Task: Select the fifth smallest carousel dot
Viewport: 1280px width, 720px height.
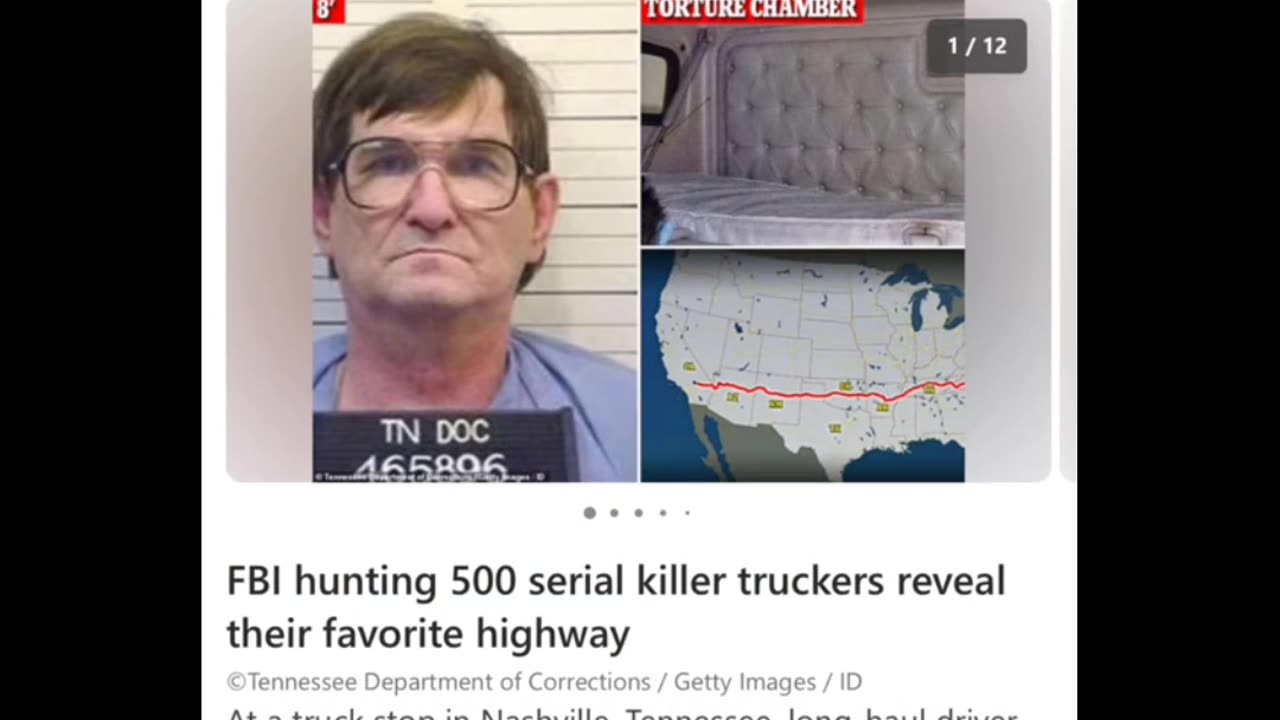Action: tap(687, 513)
